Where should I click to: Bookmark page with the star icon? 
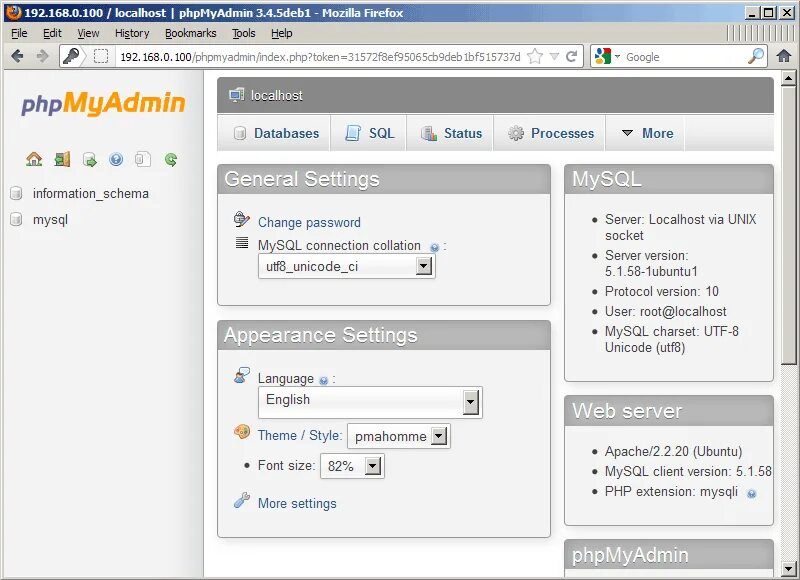click(535, 56)
